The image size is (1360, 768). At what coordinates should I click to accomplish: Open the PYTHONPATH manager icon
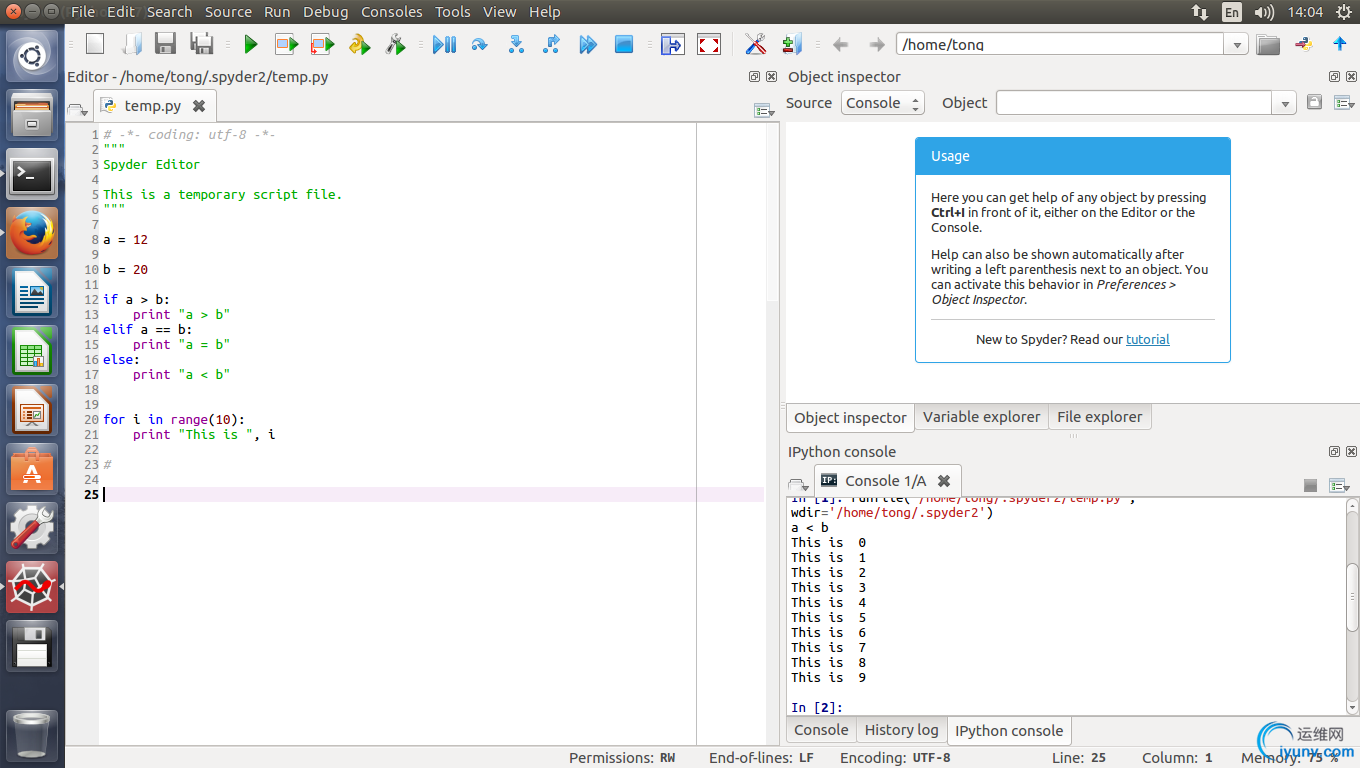(x=792, y=44)
